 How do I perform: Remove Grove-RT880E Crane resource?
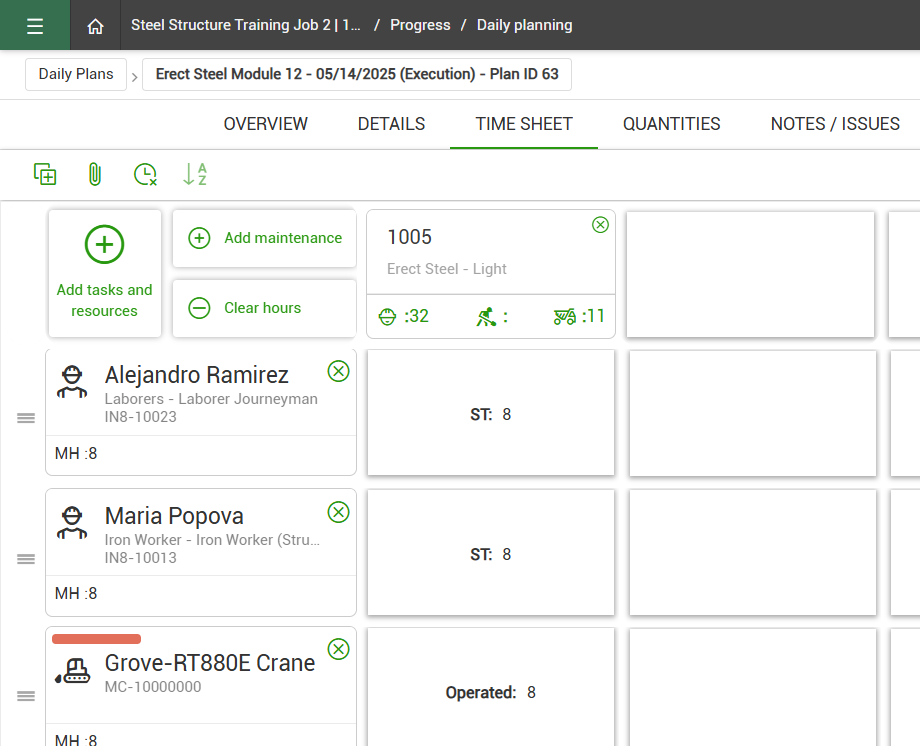point(339,649)
